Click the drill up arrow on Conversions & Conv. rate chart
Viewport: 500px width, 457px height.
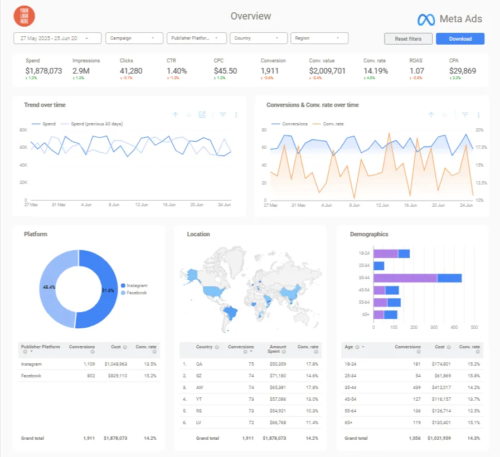point(431,115)
